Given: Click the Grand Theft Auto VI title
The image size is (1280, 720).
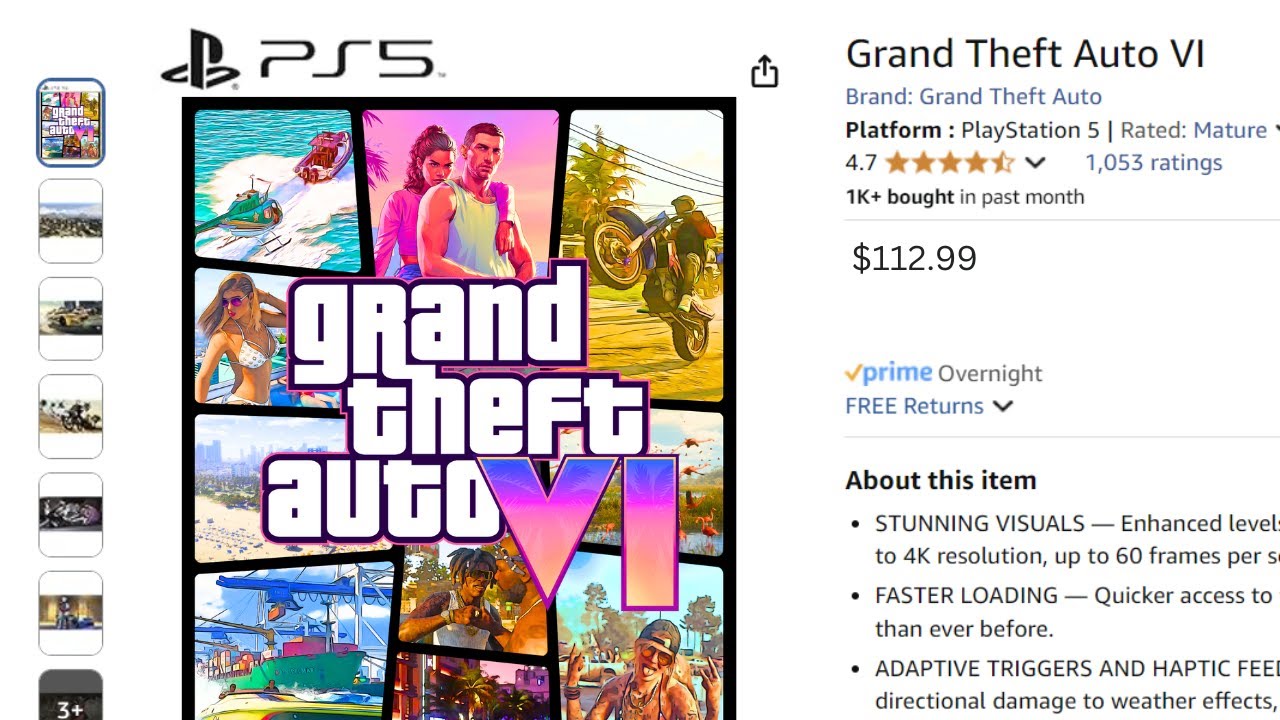Looking at the screenshot, I should (1025, 53).
